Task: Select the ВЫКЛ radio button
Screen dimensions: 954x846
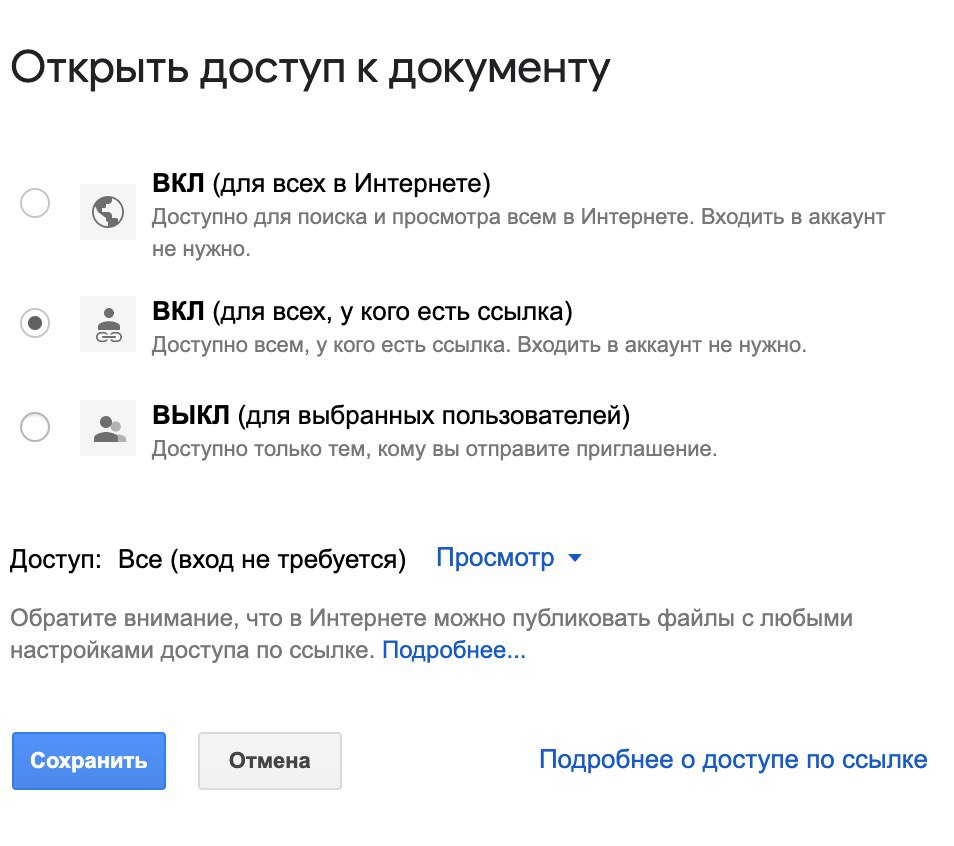Action: pos(35,427)
